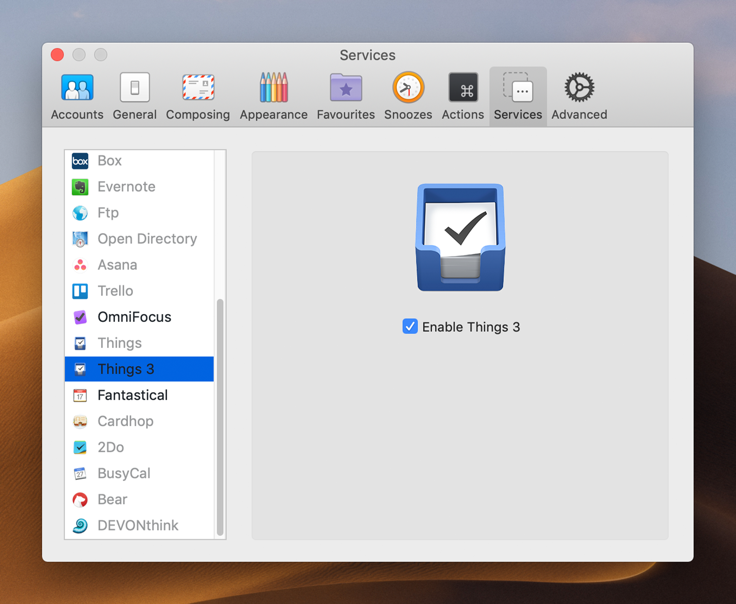Click the Snoozes tab label
The width and height of the screenshot is (736, 604).
point(408,115)
